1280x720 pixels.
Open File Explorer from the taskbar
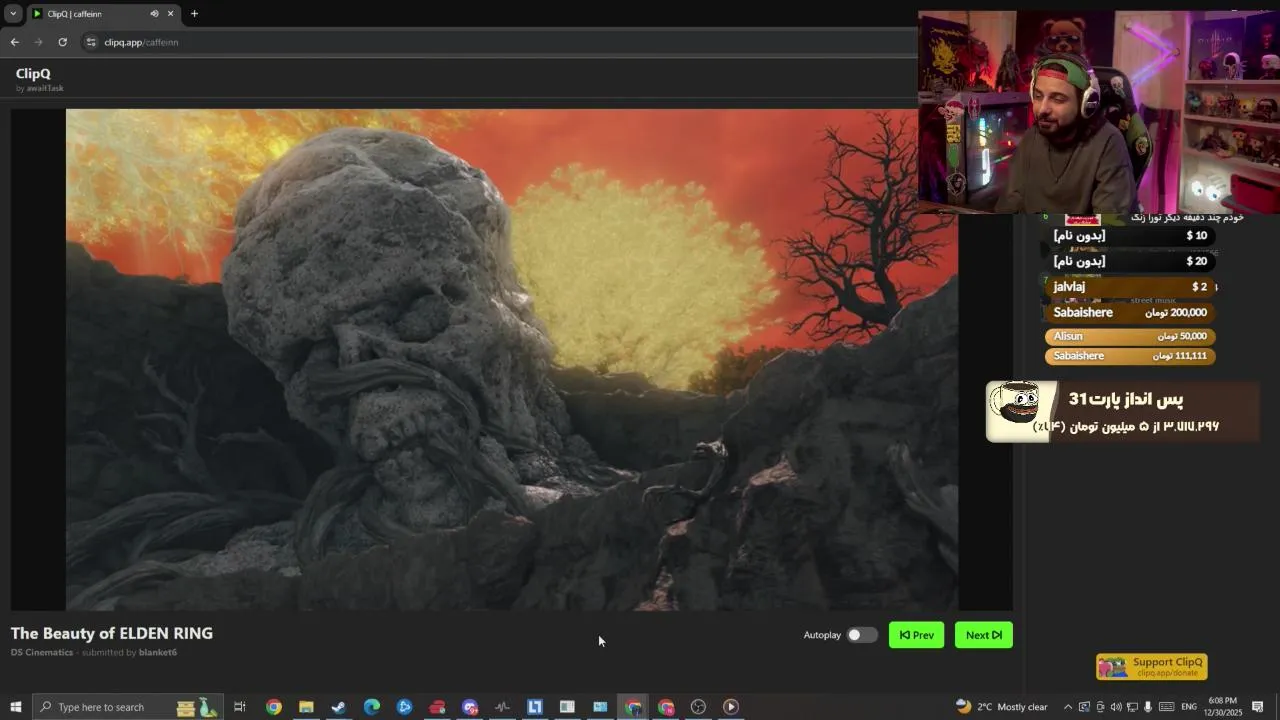[306, 707]
